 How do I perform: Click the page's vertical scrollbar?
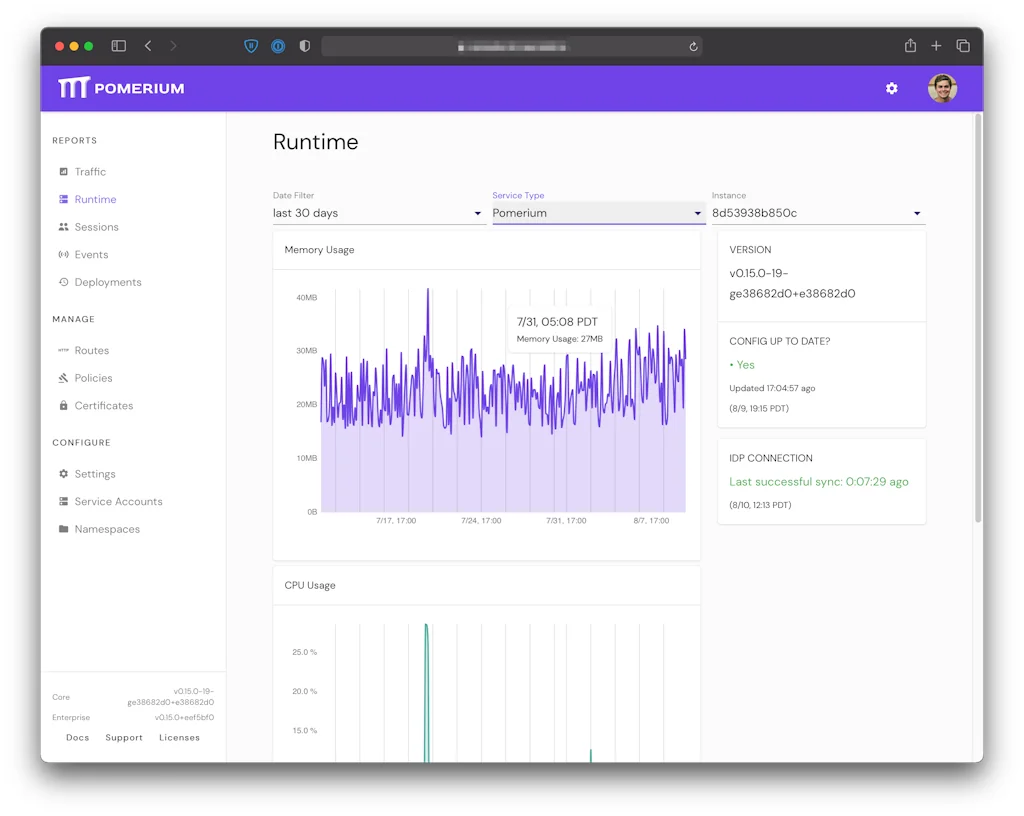[977, 320]
